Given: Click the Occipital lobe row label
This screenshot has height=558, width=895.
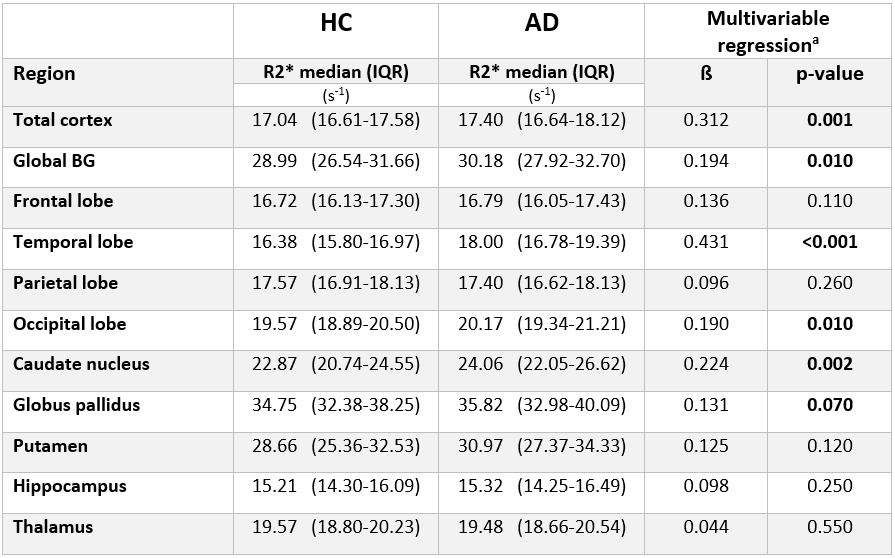Looking at the screenshot, I should click(68, 324).
